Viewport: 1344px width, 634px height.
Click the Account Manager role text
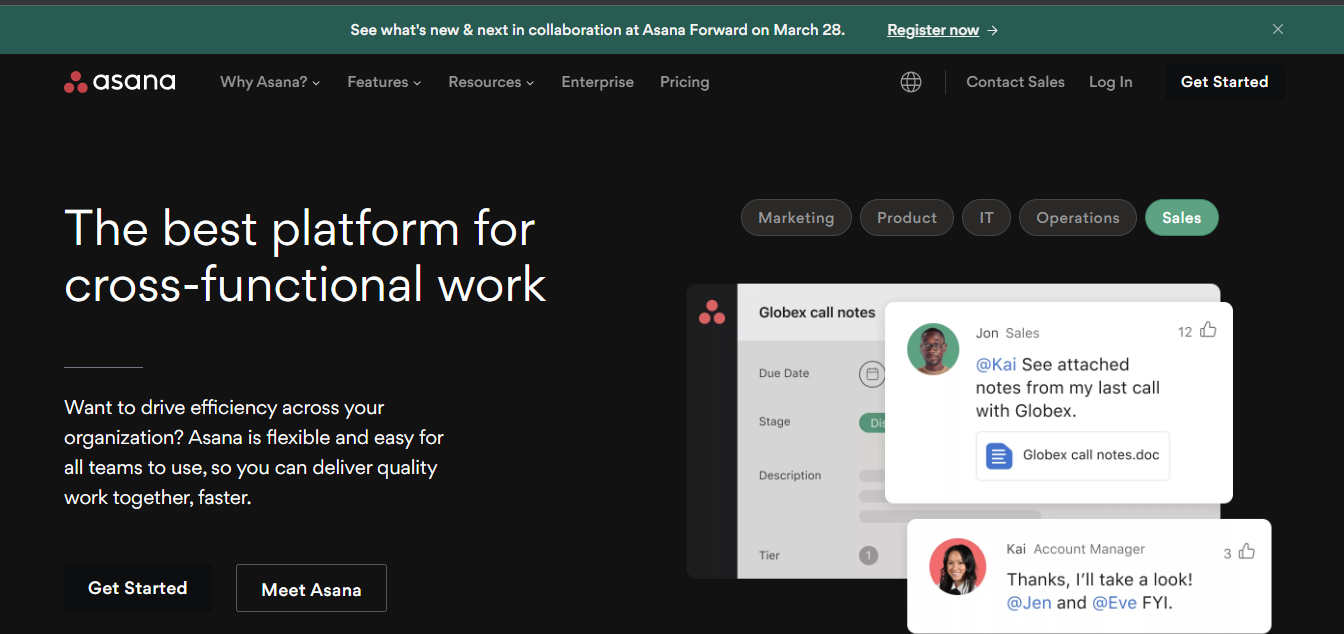click(x=1089, y=549)
